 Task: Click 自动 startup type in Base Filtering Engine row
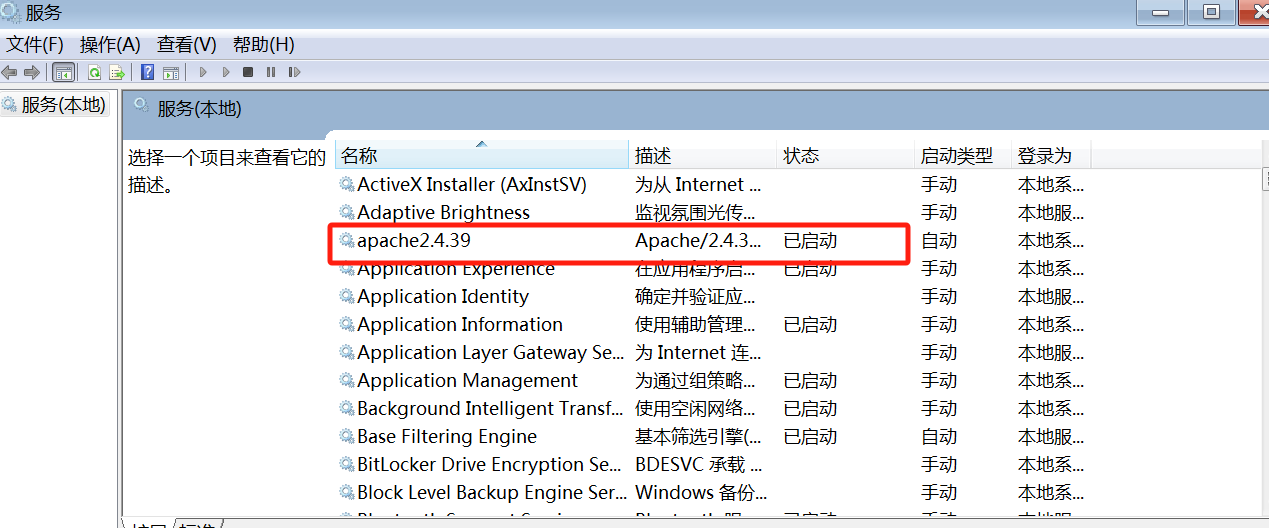(x=939, y=436)
